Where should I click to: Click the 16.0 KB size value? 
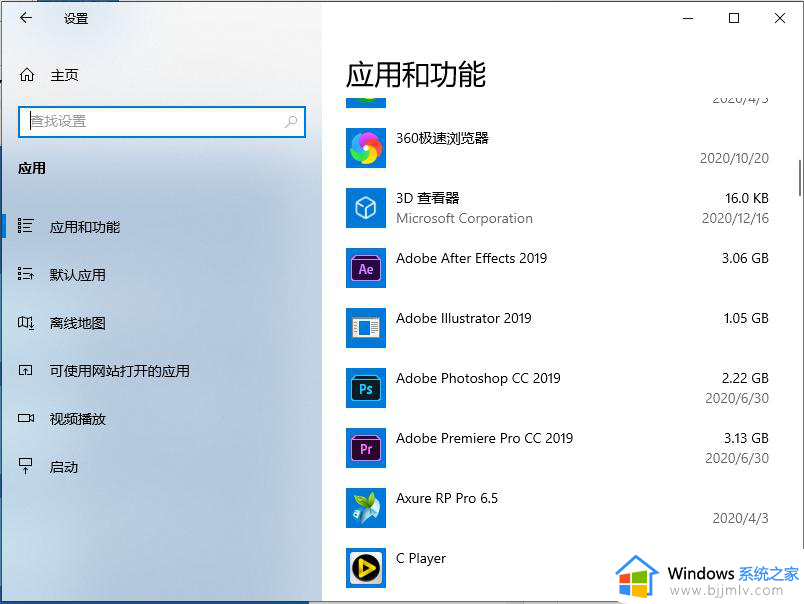coord(747,198)
